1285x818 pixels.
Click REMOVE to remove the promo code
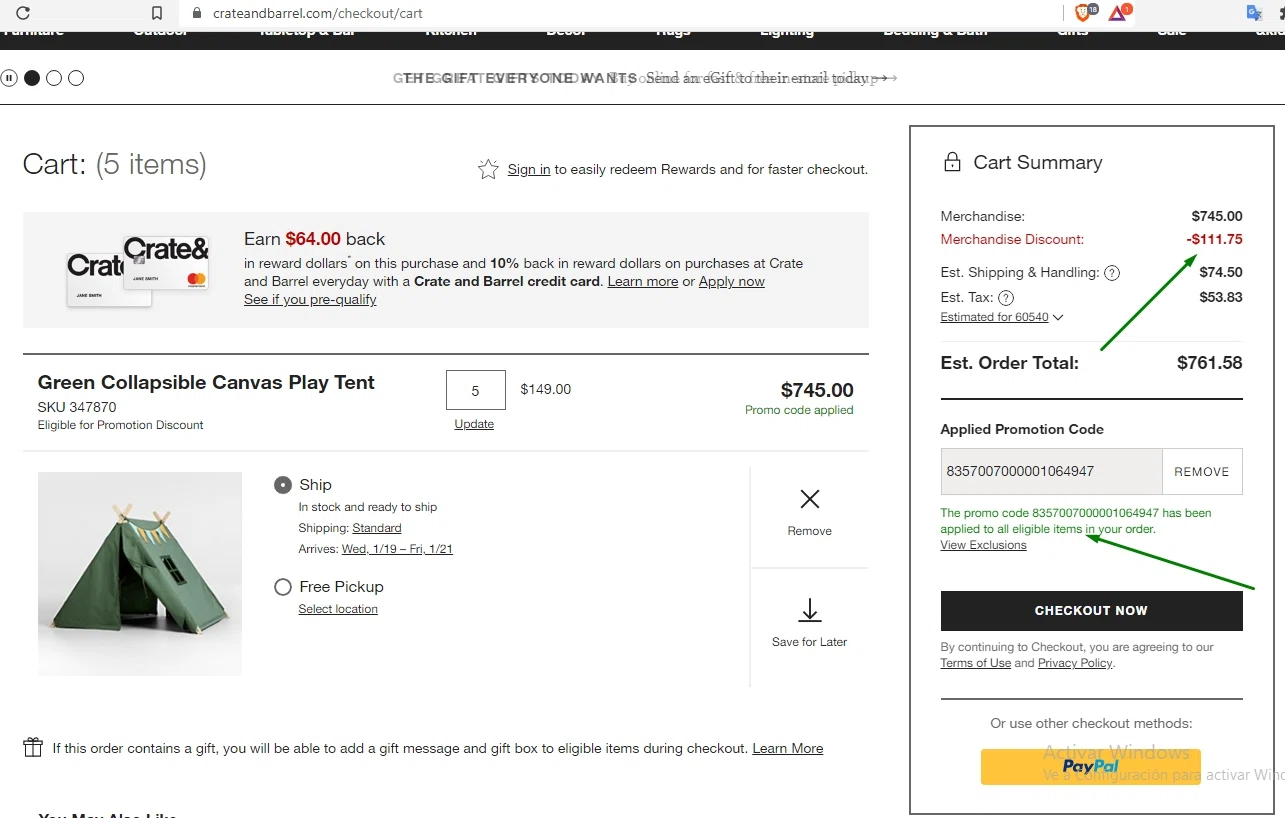(1202, 472)
